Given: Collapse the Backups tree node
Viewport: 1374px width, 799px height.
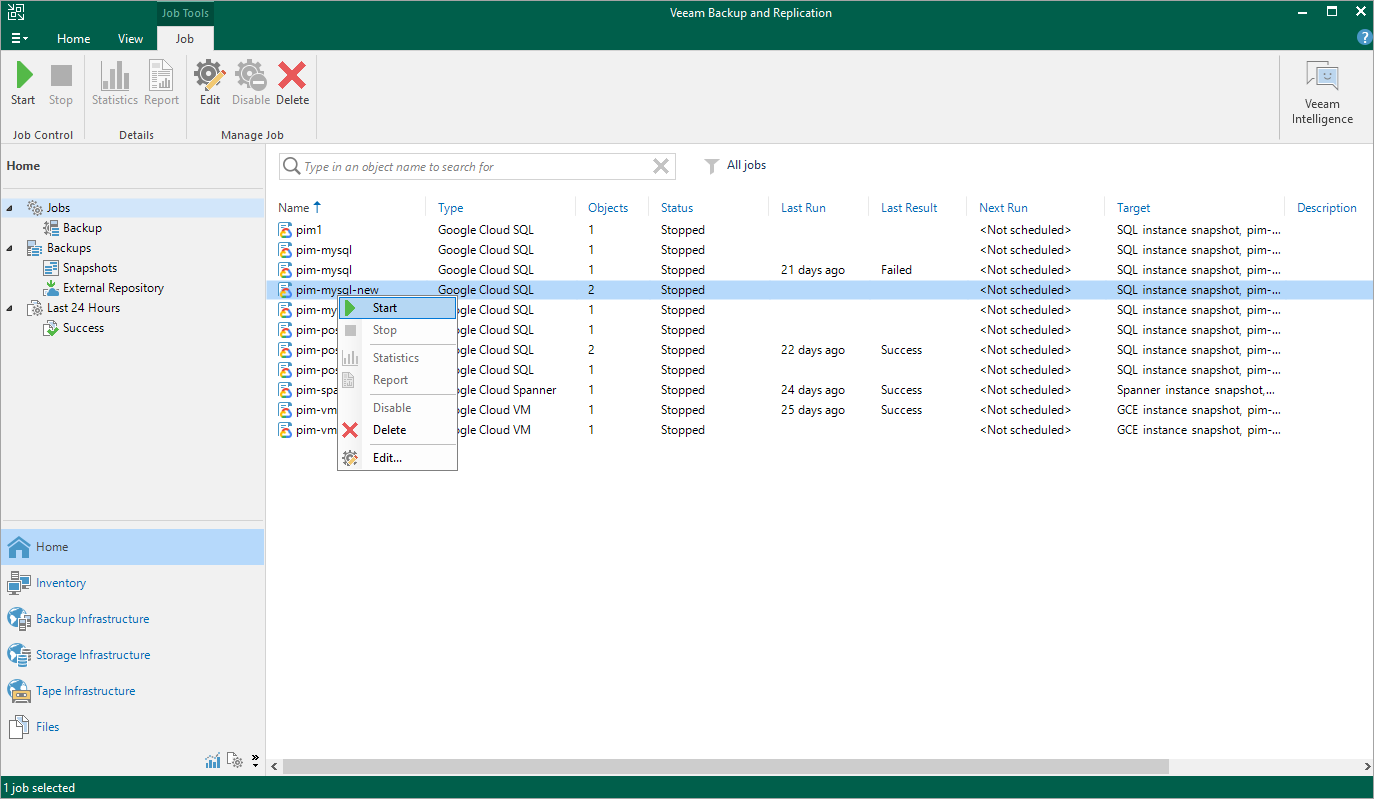Looking at the screenshot, I should tap(11, 248).
